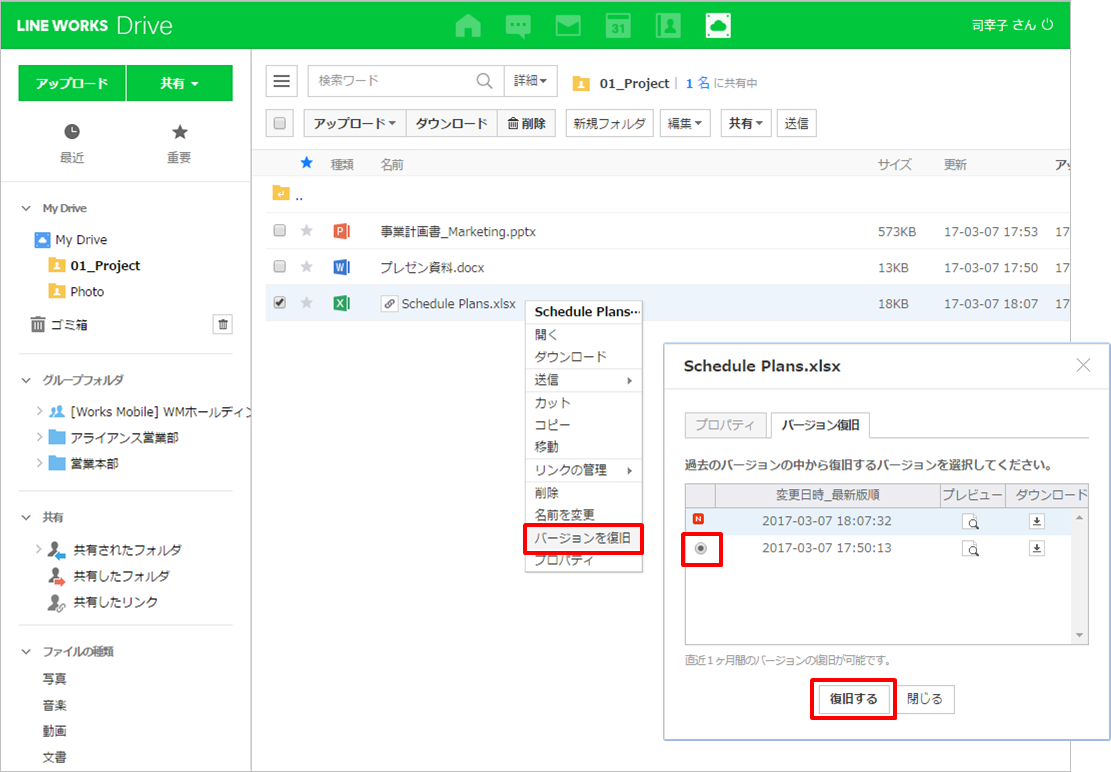Click the 検索ワード search field
Viewport: 1111px width, 772px height.
point(390,81)
